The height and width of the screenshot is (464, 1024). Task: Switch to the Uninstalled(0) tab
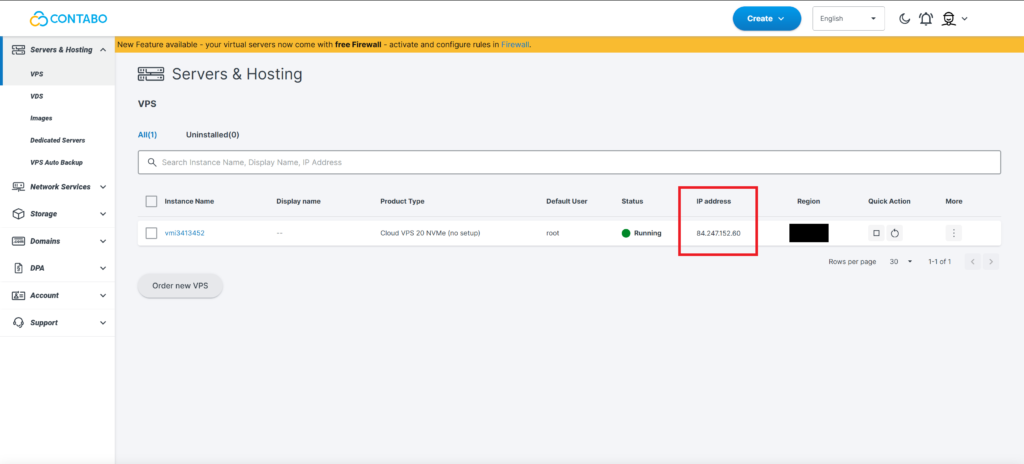(x=213, y=135)
